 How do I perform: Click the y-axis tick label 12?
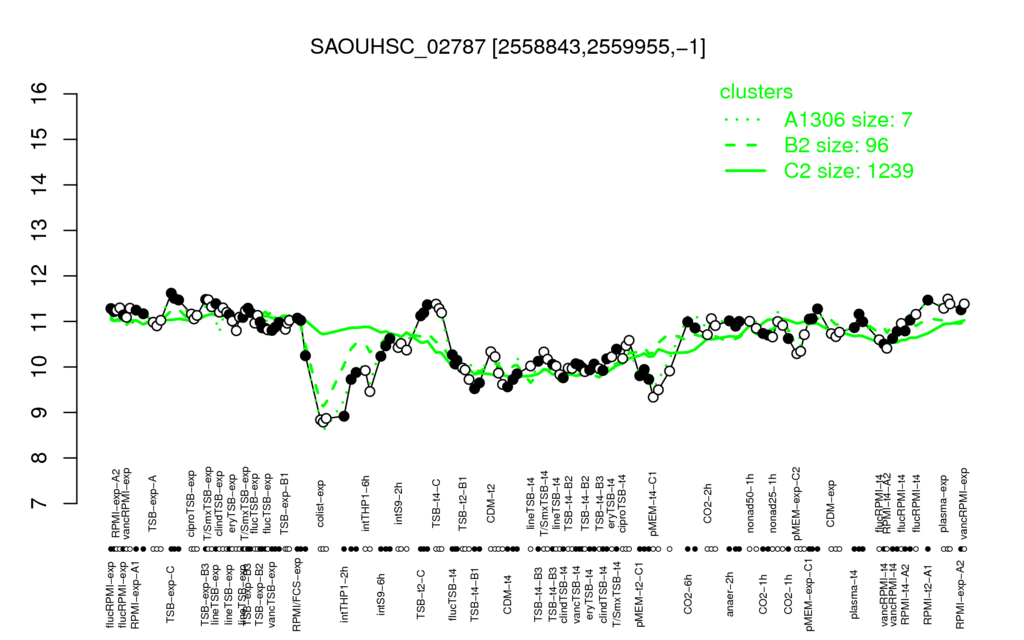pos(40,276)
